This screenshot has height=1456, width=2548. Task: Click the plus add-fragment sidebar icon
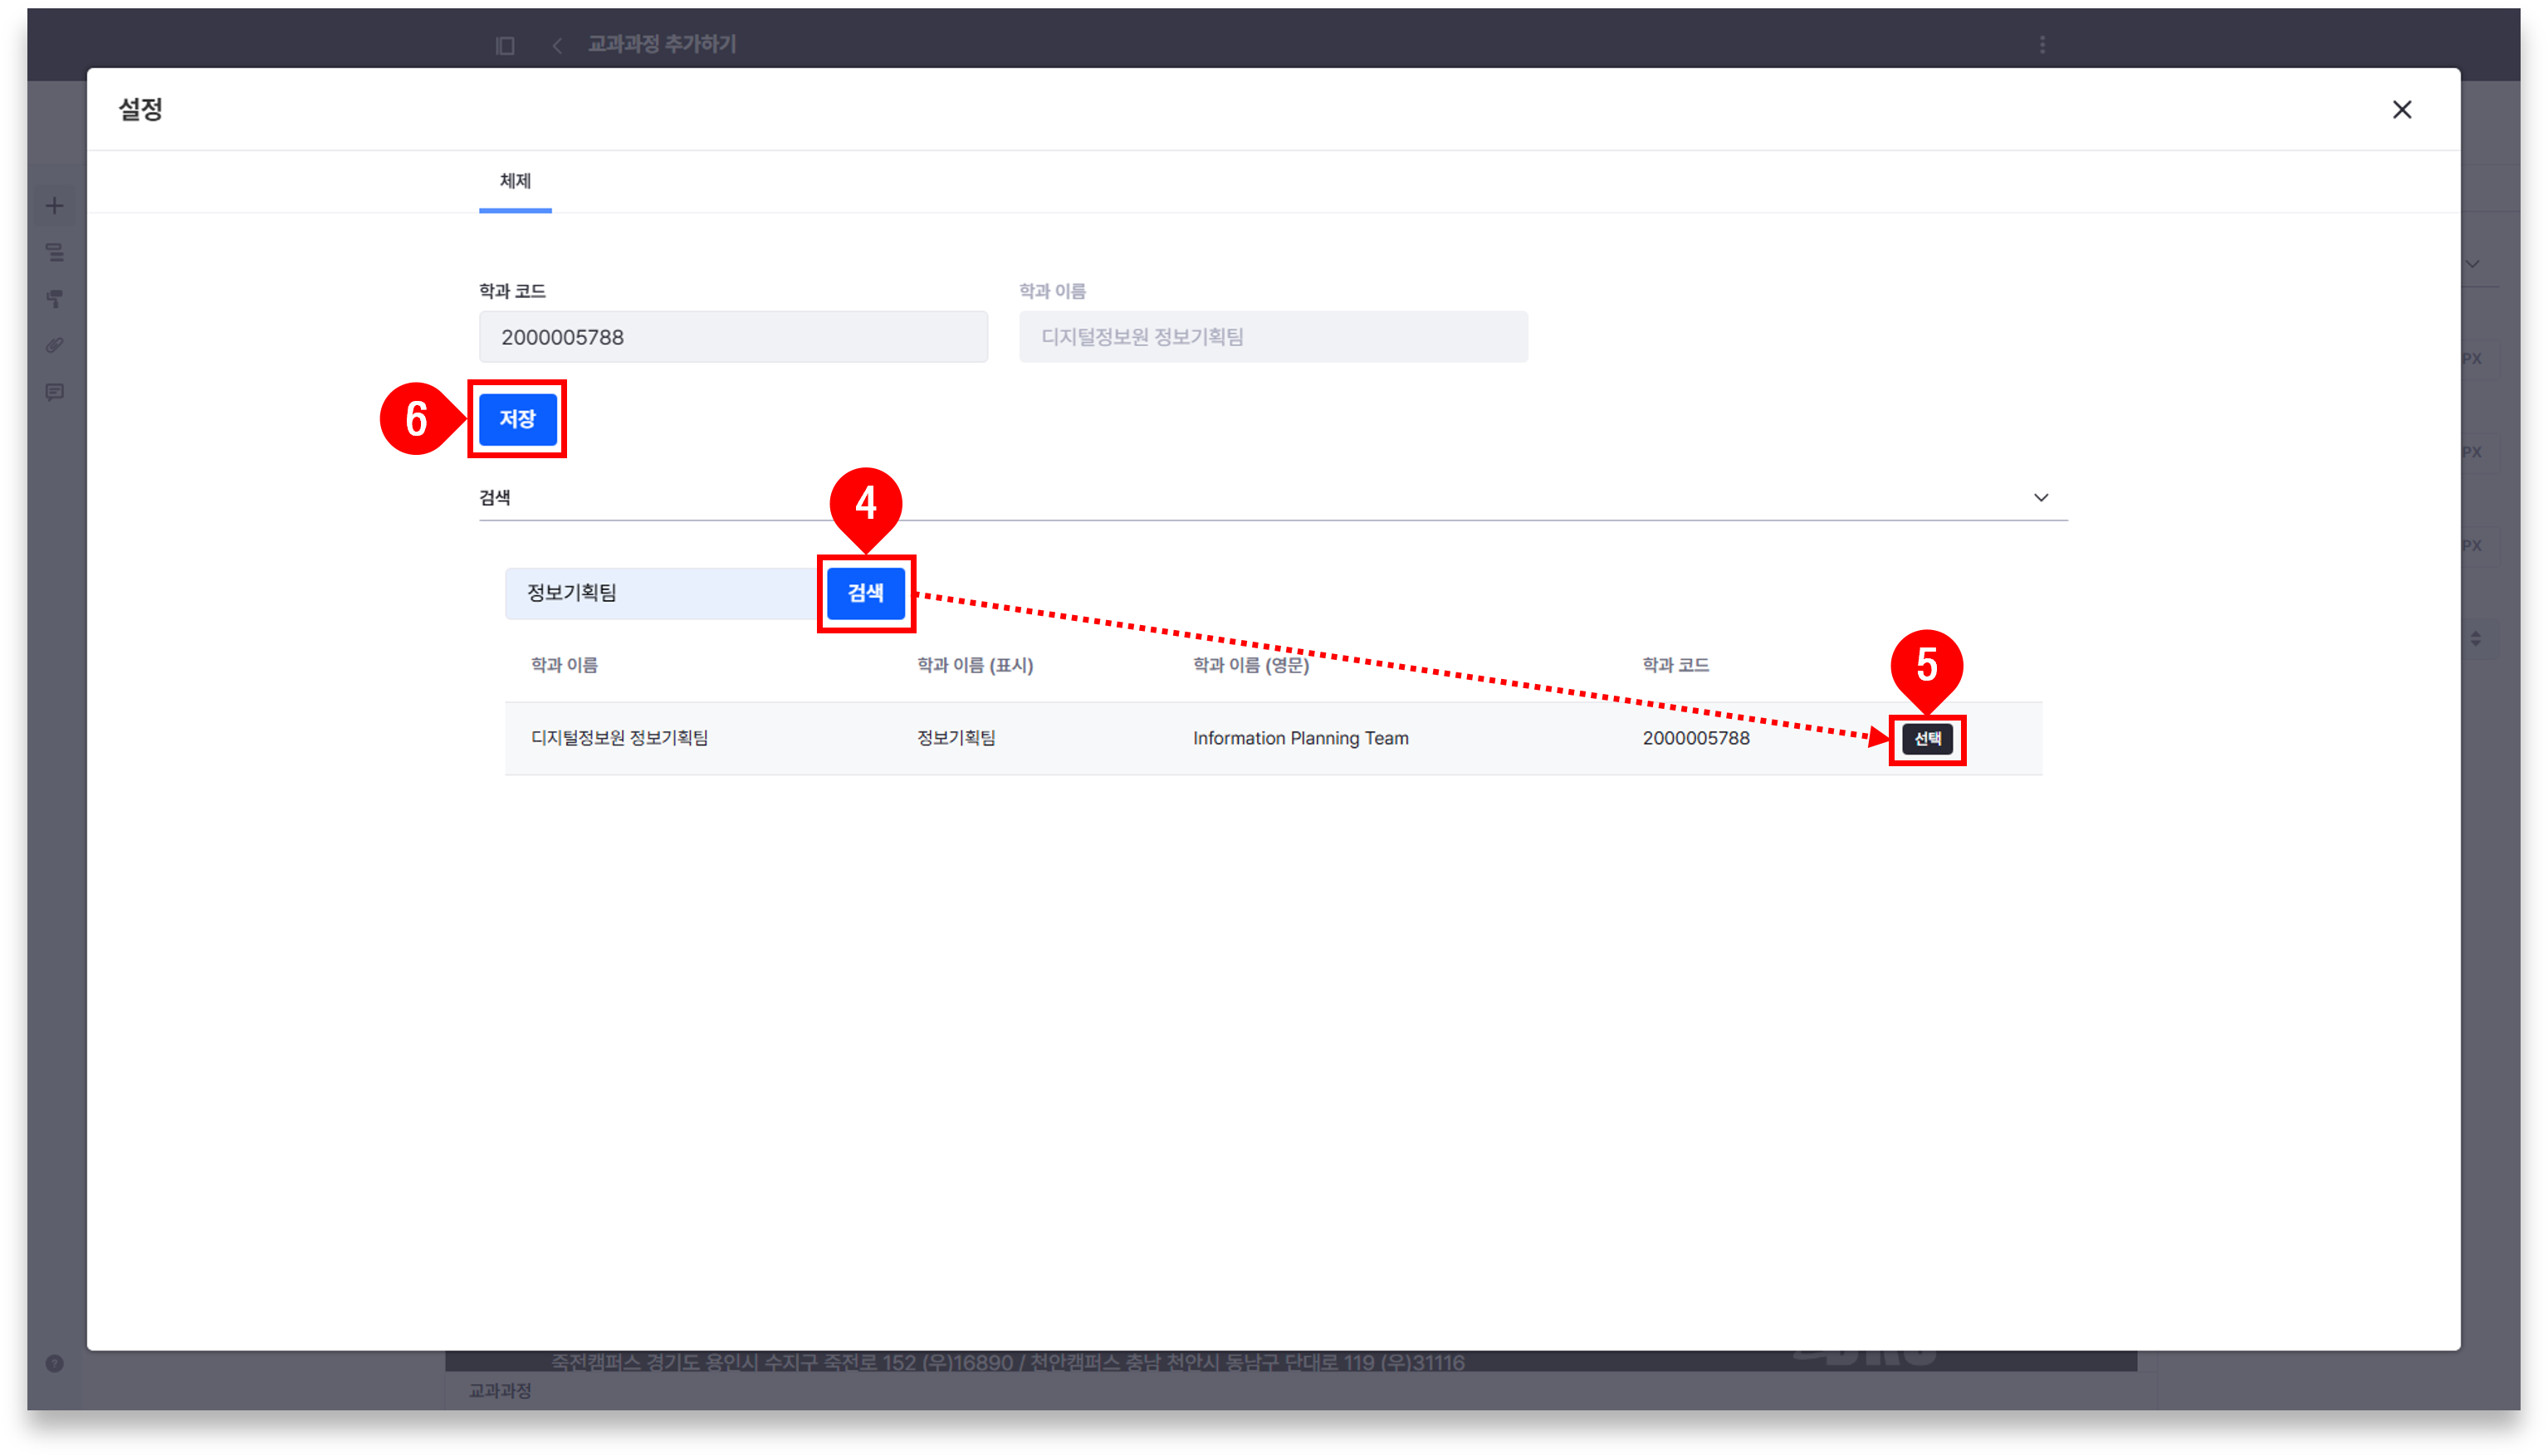tap(55, 206)
